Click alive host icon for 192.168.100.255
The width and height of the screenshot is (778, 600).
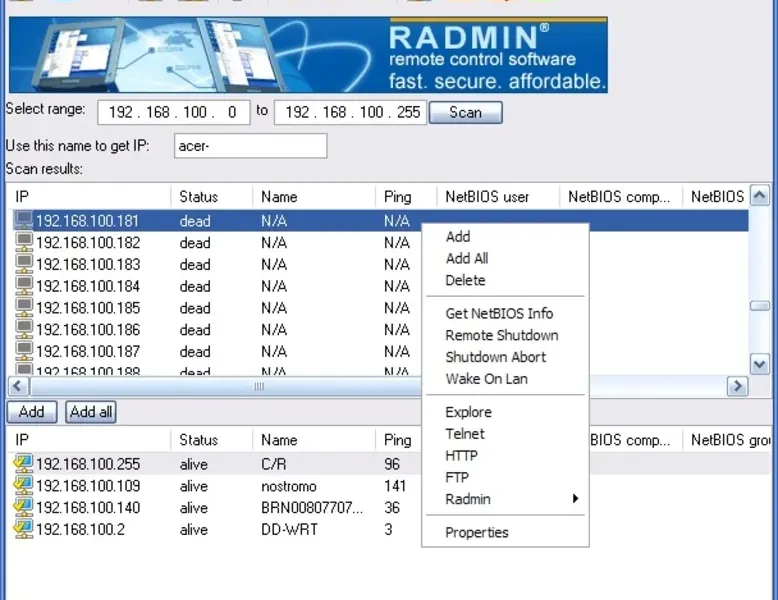[23, 464]
